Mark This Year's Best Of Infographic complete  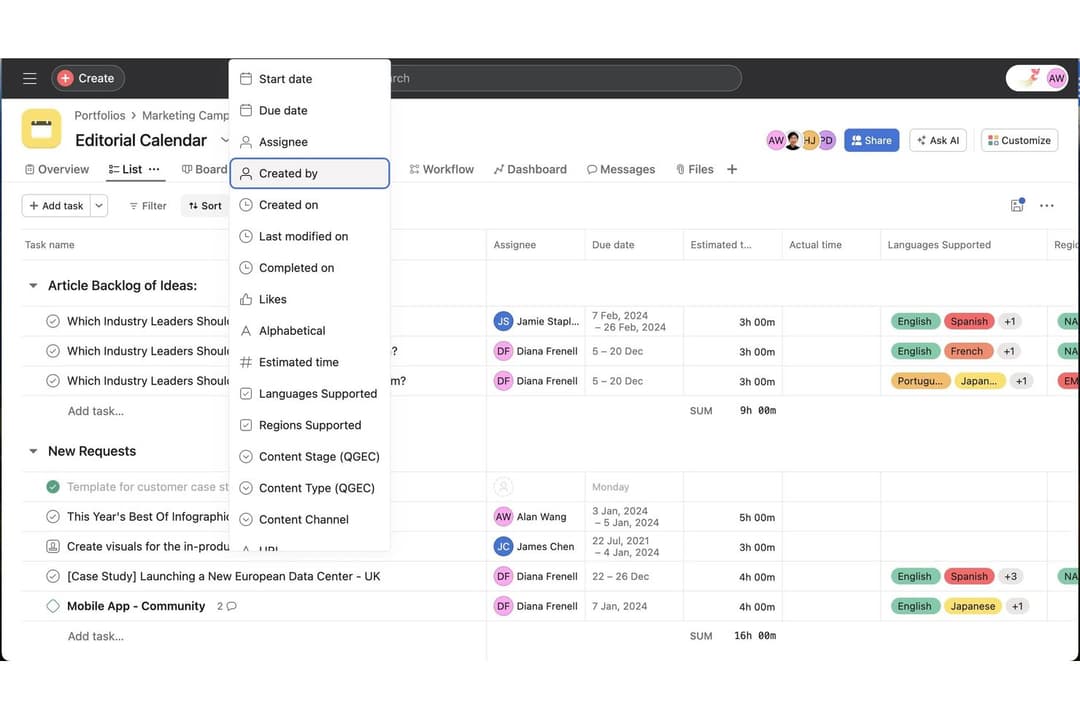[x=53, y=517]
